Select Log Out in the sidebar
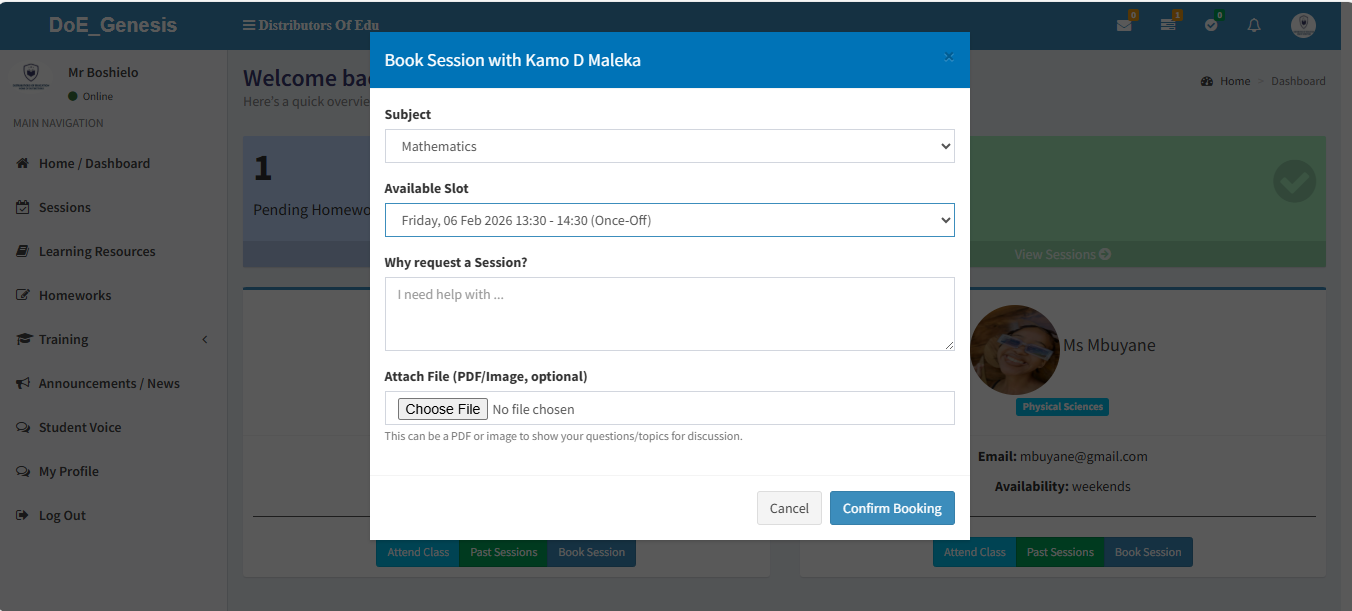 tap(62, 515)
